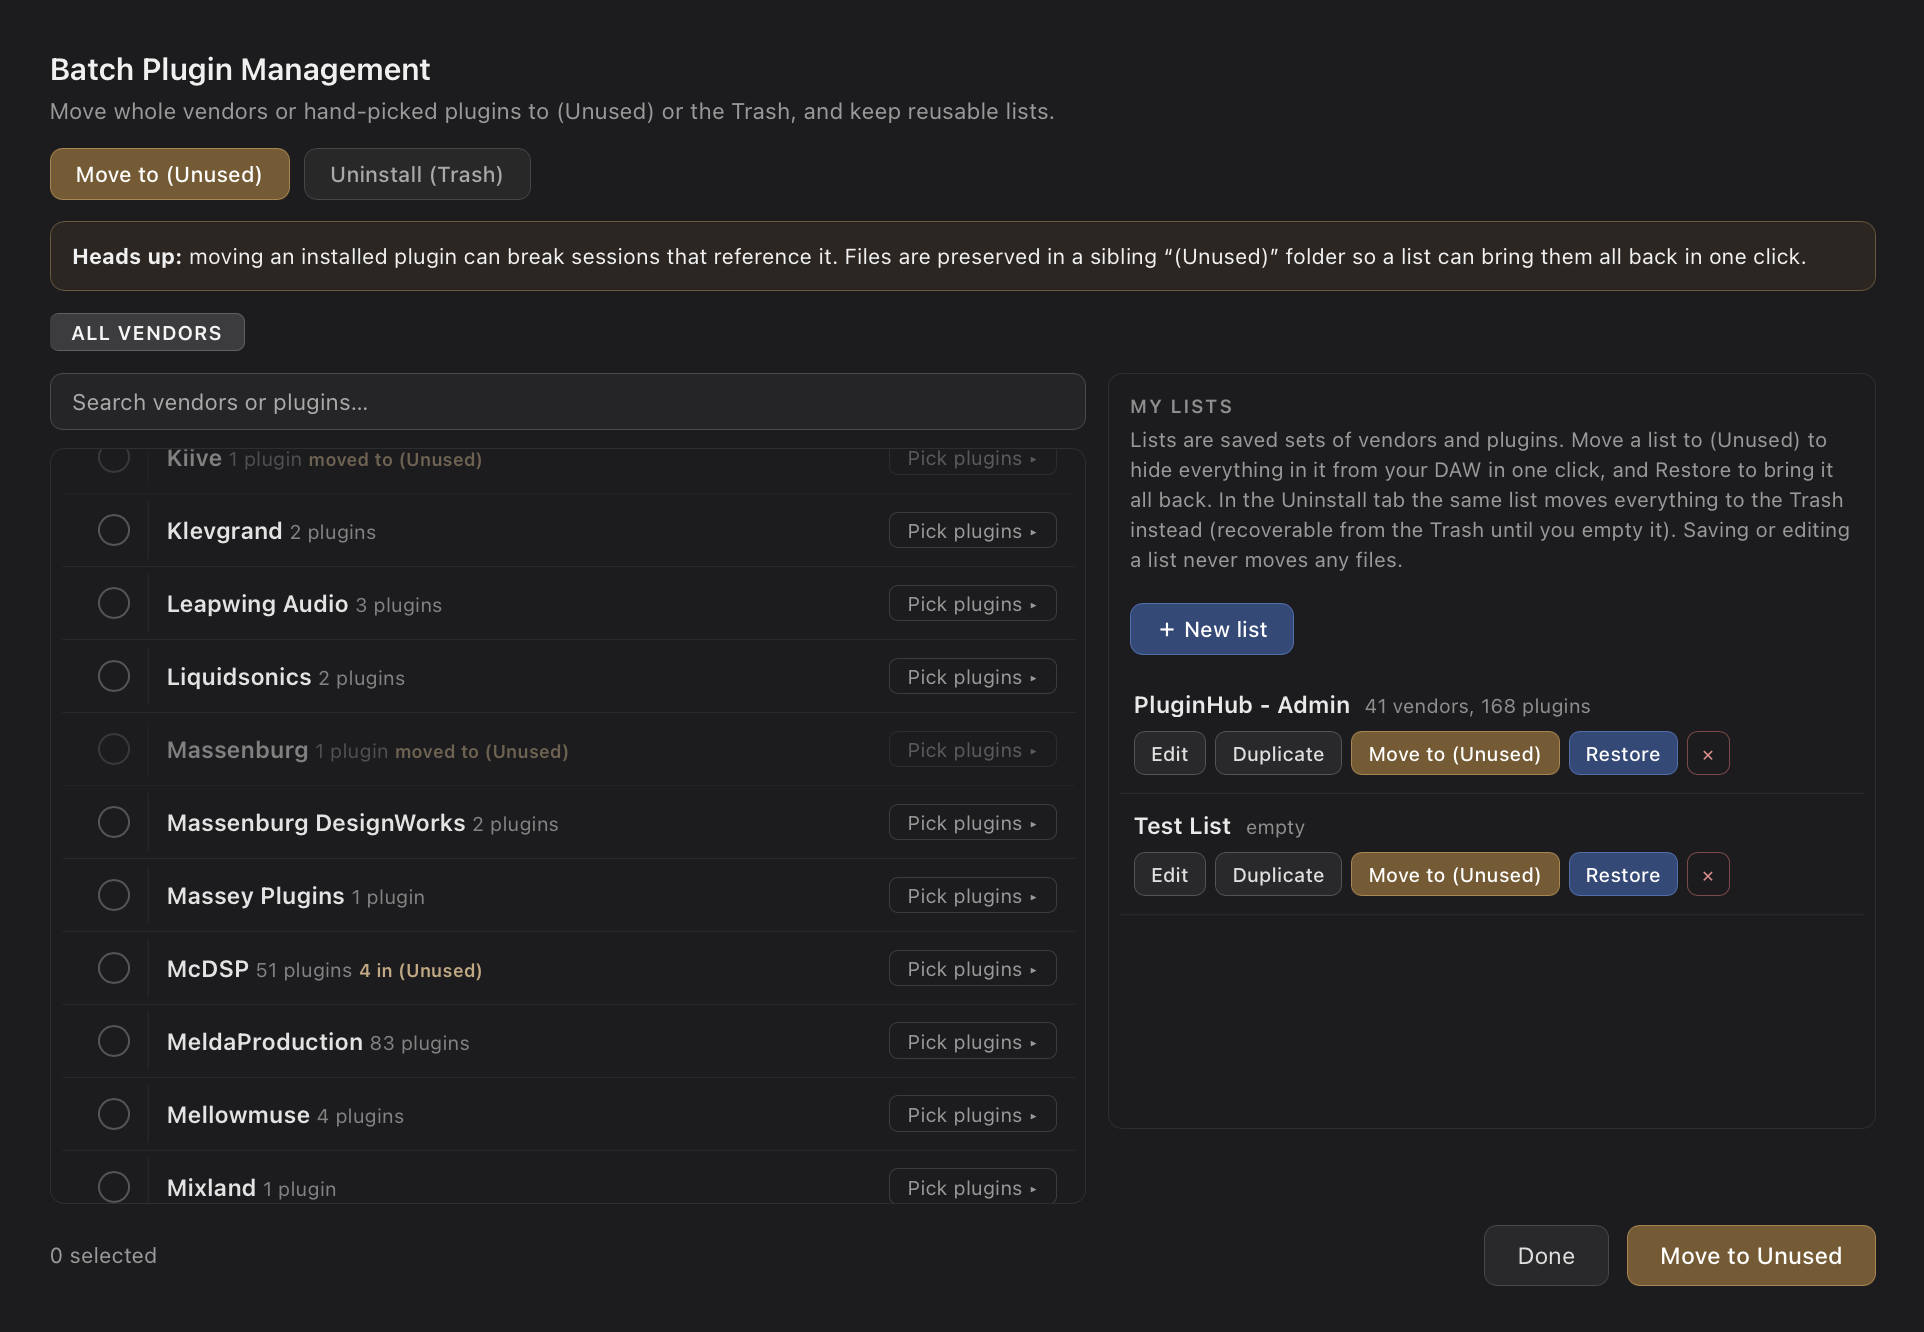Expand Pick plugins for Leapwing Audio

coord(972,604)
